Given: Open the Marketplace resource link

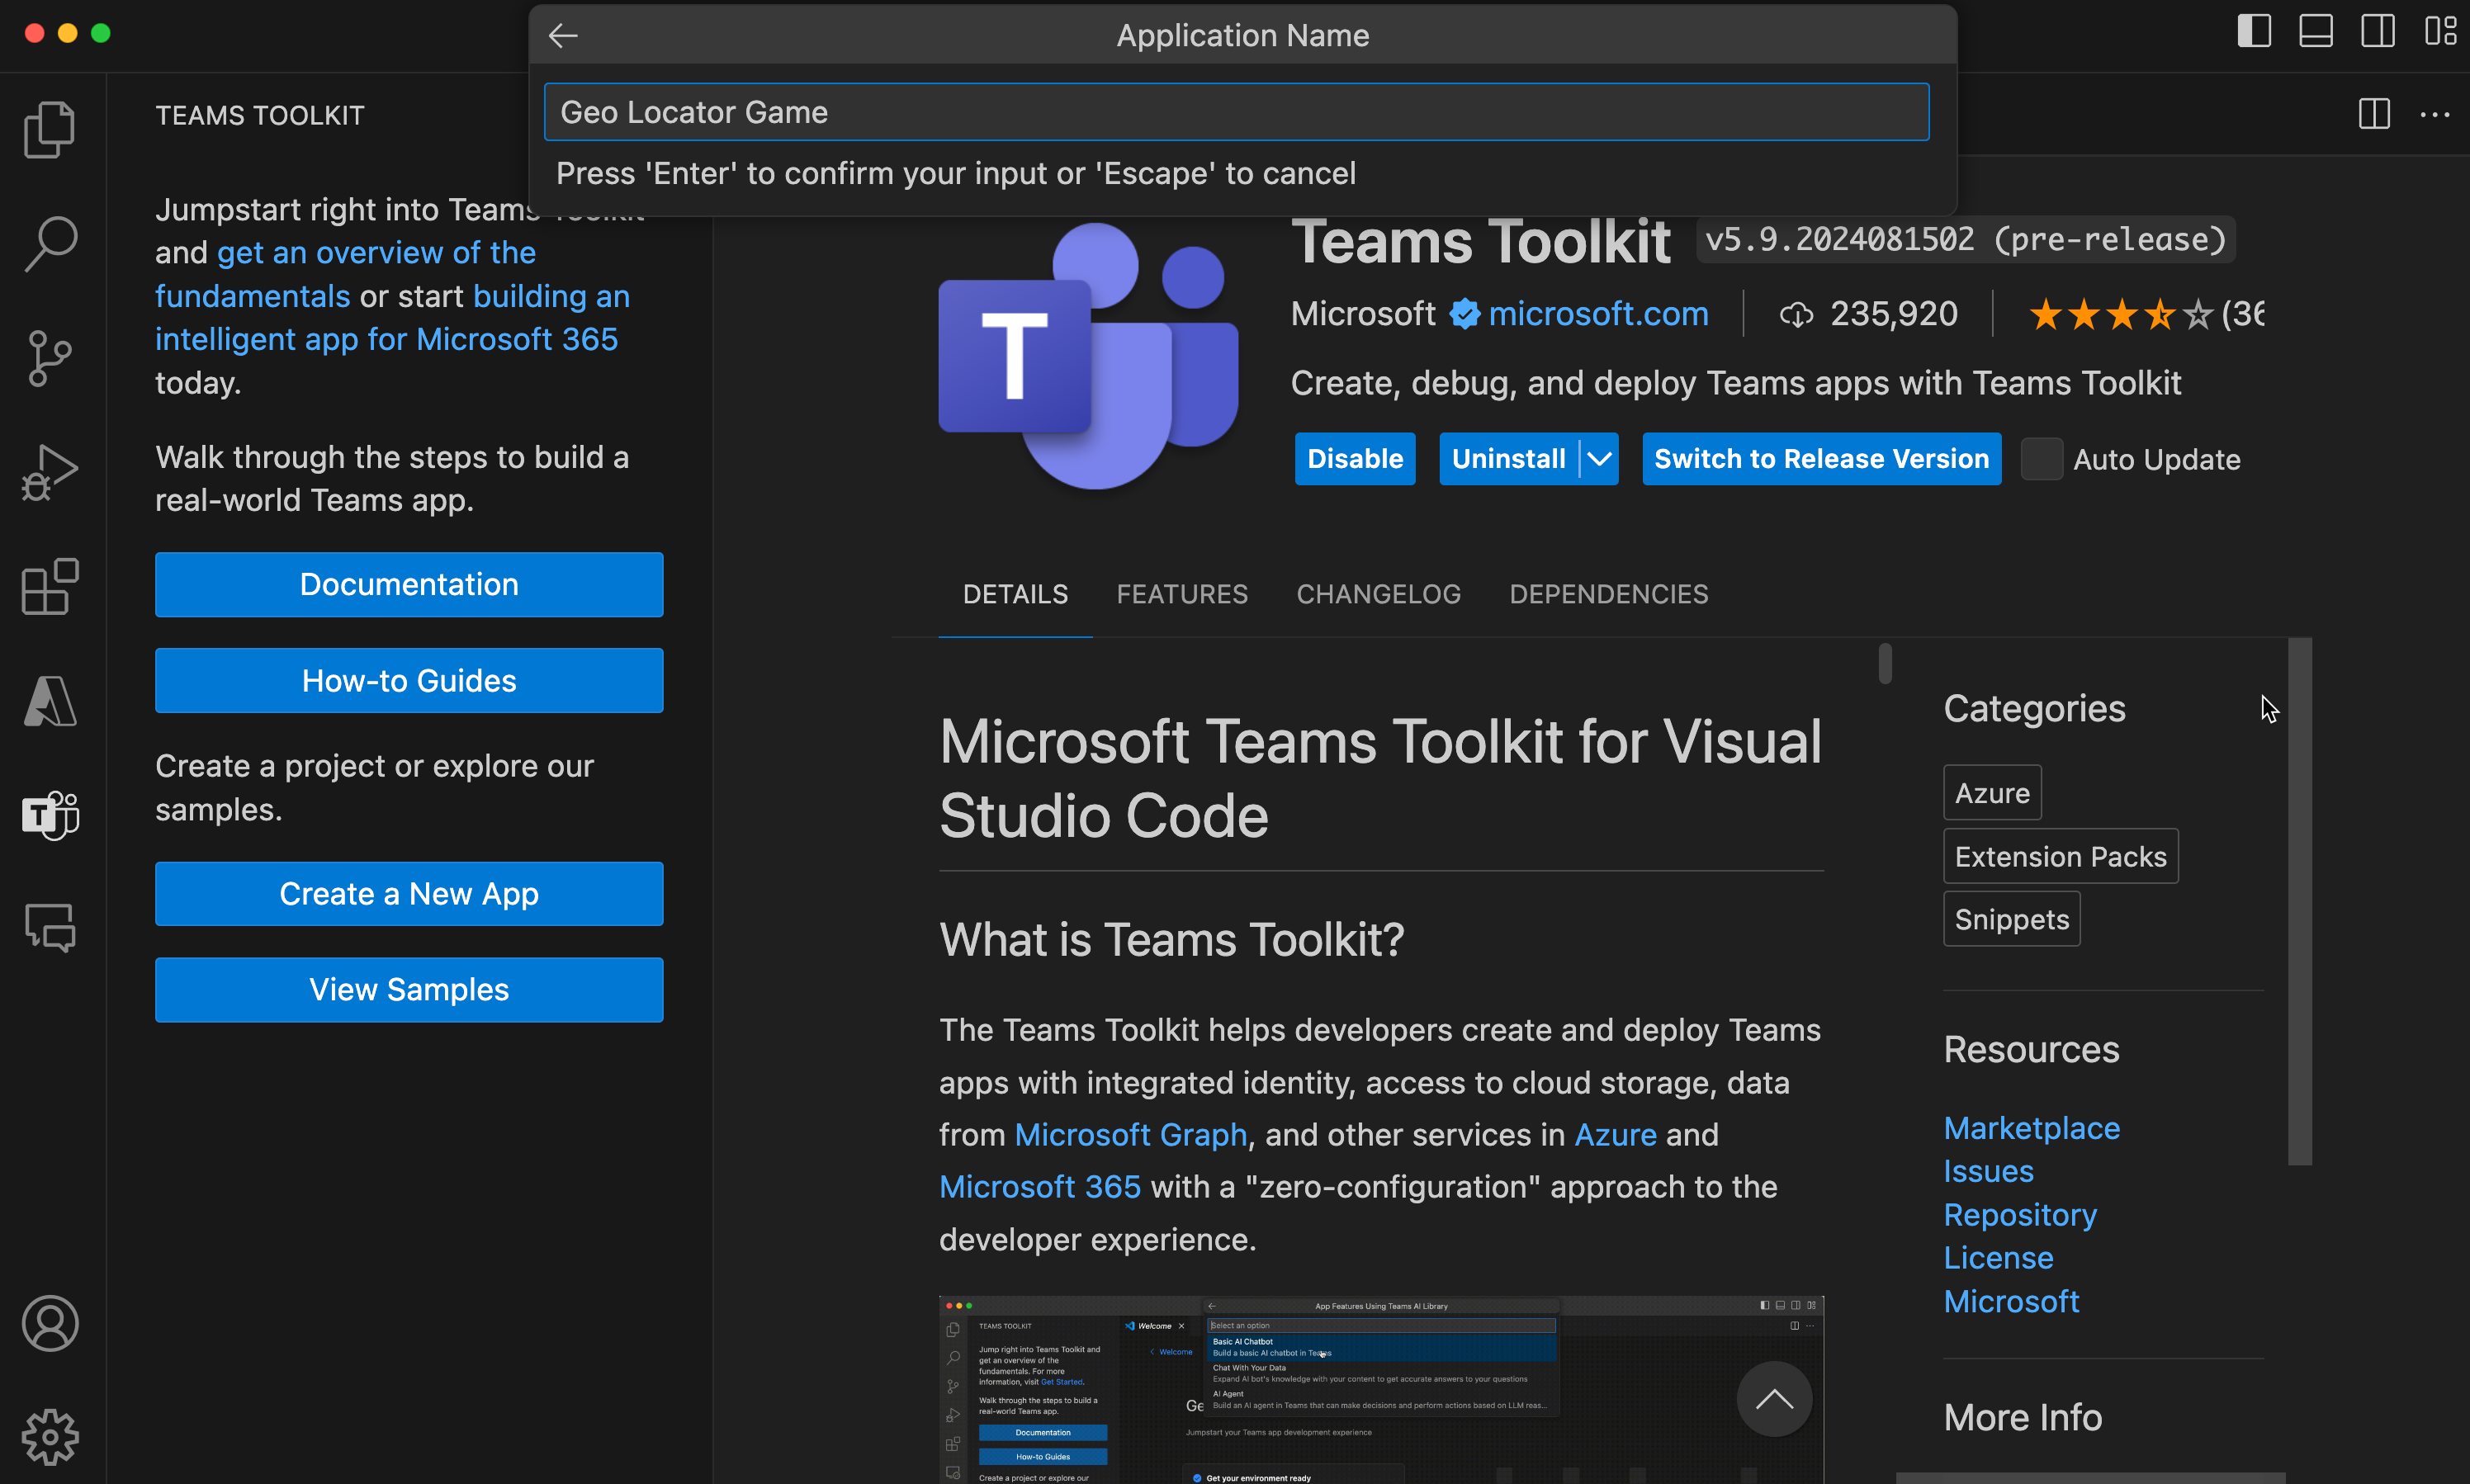Looking at the screenshot, I should coord(2031,1127).
